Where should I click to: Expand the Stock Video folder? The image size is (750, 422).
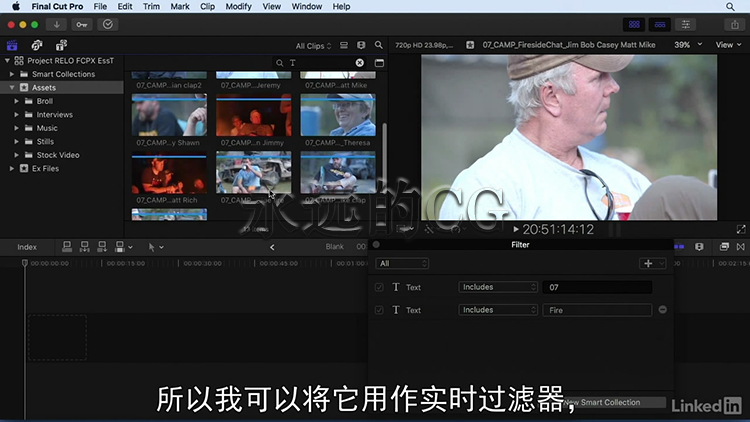click(16, 155)
